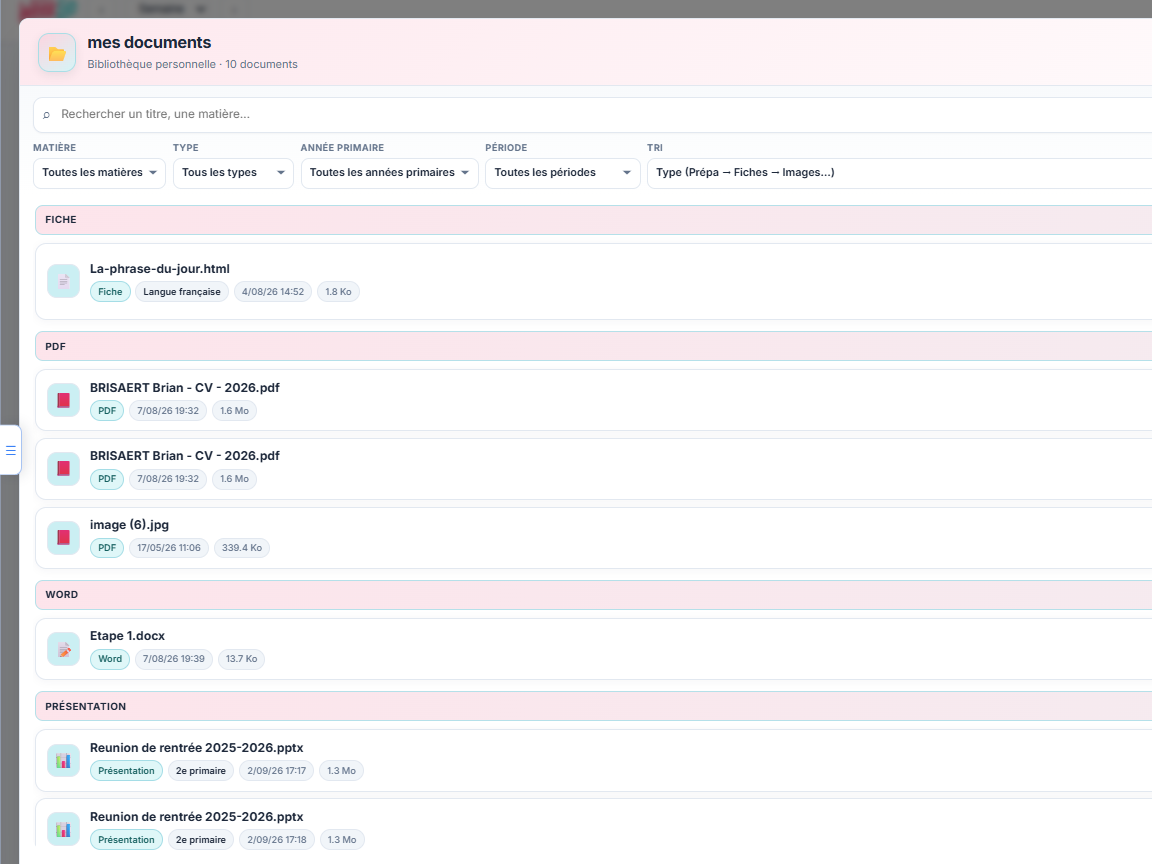
Task: Click the mes documents page title
Action: click(x=149, y=43)
